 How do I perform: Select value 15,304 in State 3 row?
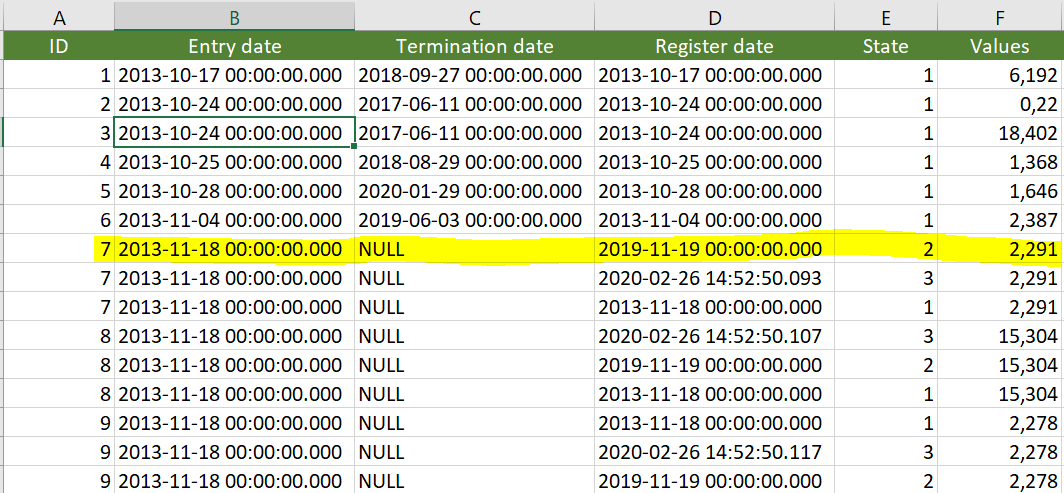(999, 335)
